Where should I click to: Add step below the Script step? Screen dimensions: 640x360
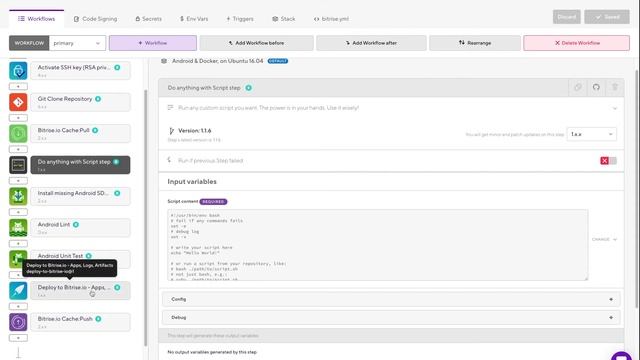(x=18, y=181)
